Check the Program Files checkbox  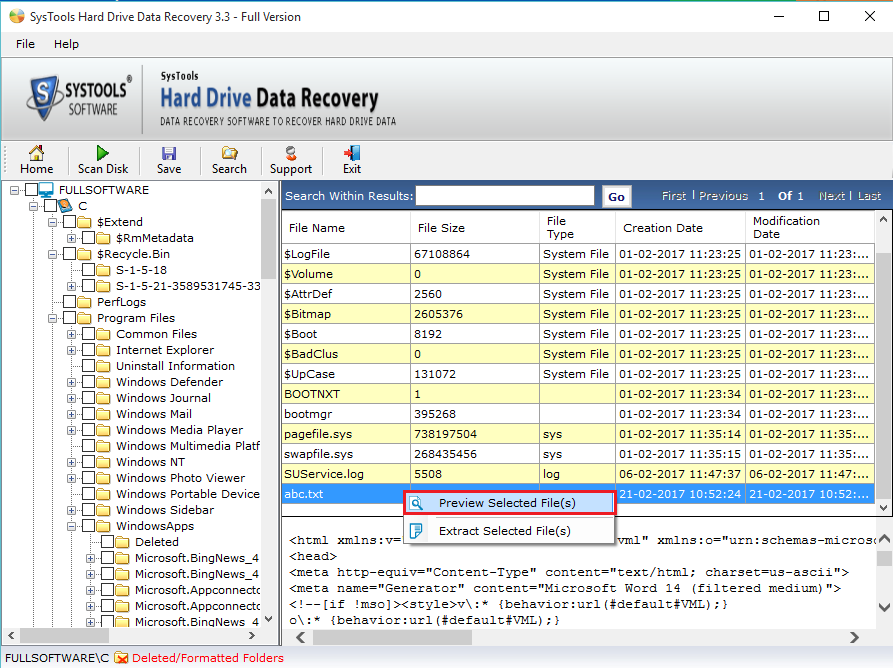click(69, 318)
